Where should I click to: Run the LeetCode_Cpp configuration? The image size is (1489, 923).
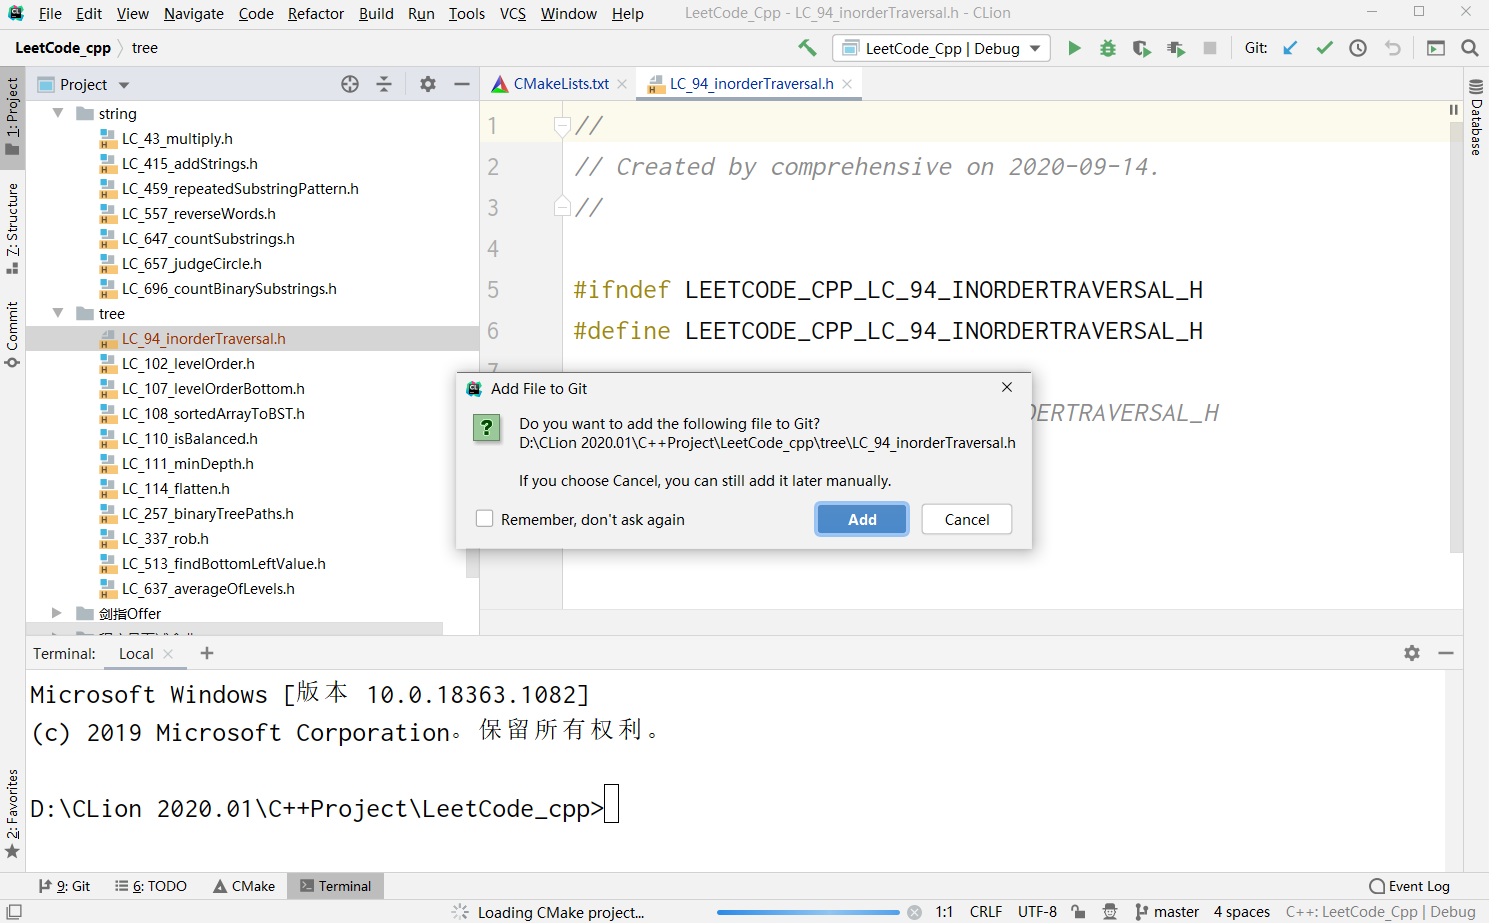[x=1074, y=48]
